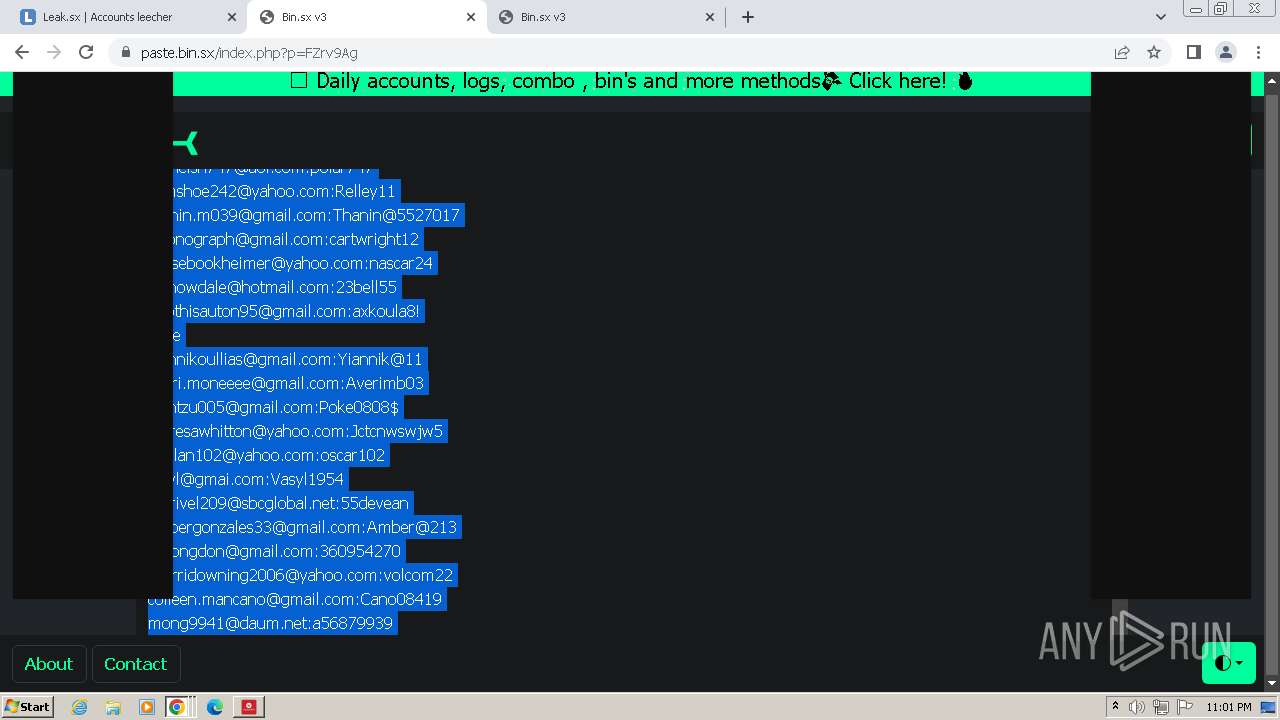This screenshot has height=720, width=1280.
Task: Click the line ending with Yiannik@11
Action: pyautogui.click(x=300, y=359)
